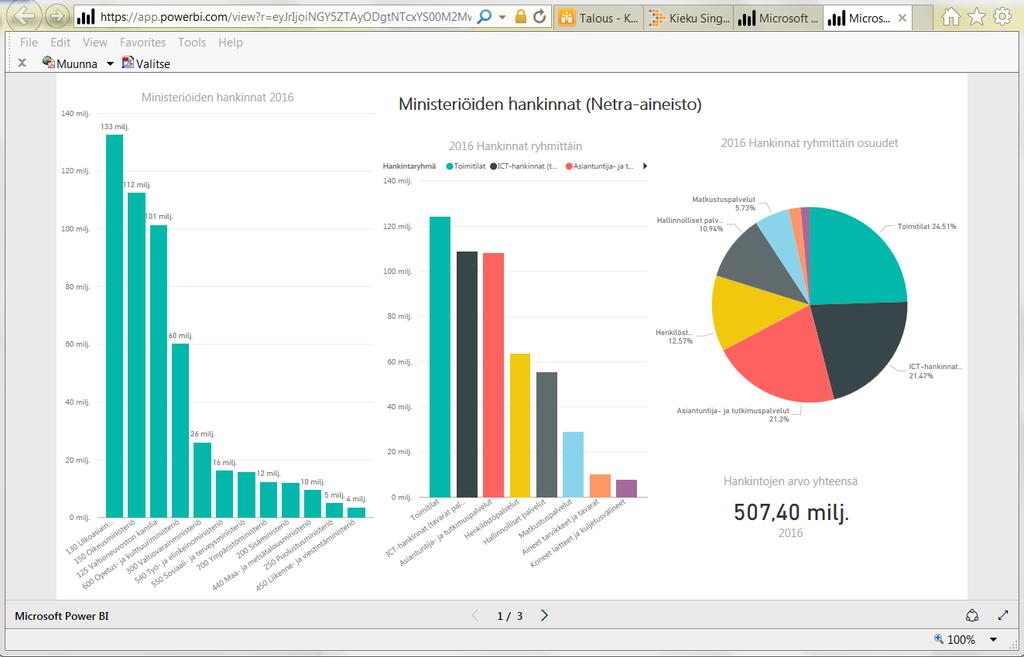Switch to the Talous - K... tab

tap(599, 18)
